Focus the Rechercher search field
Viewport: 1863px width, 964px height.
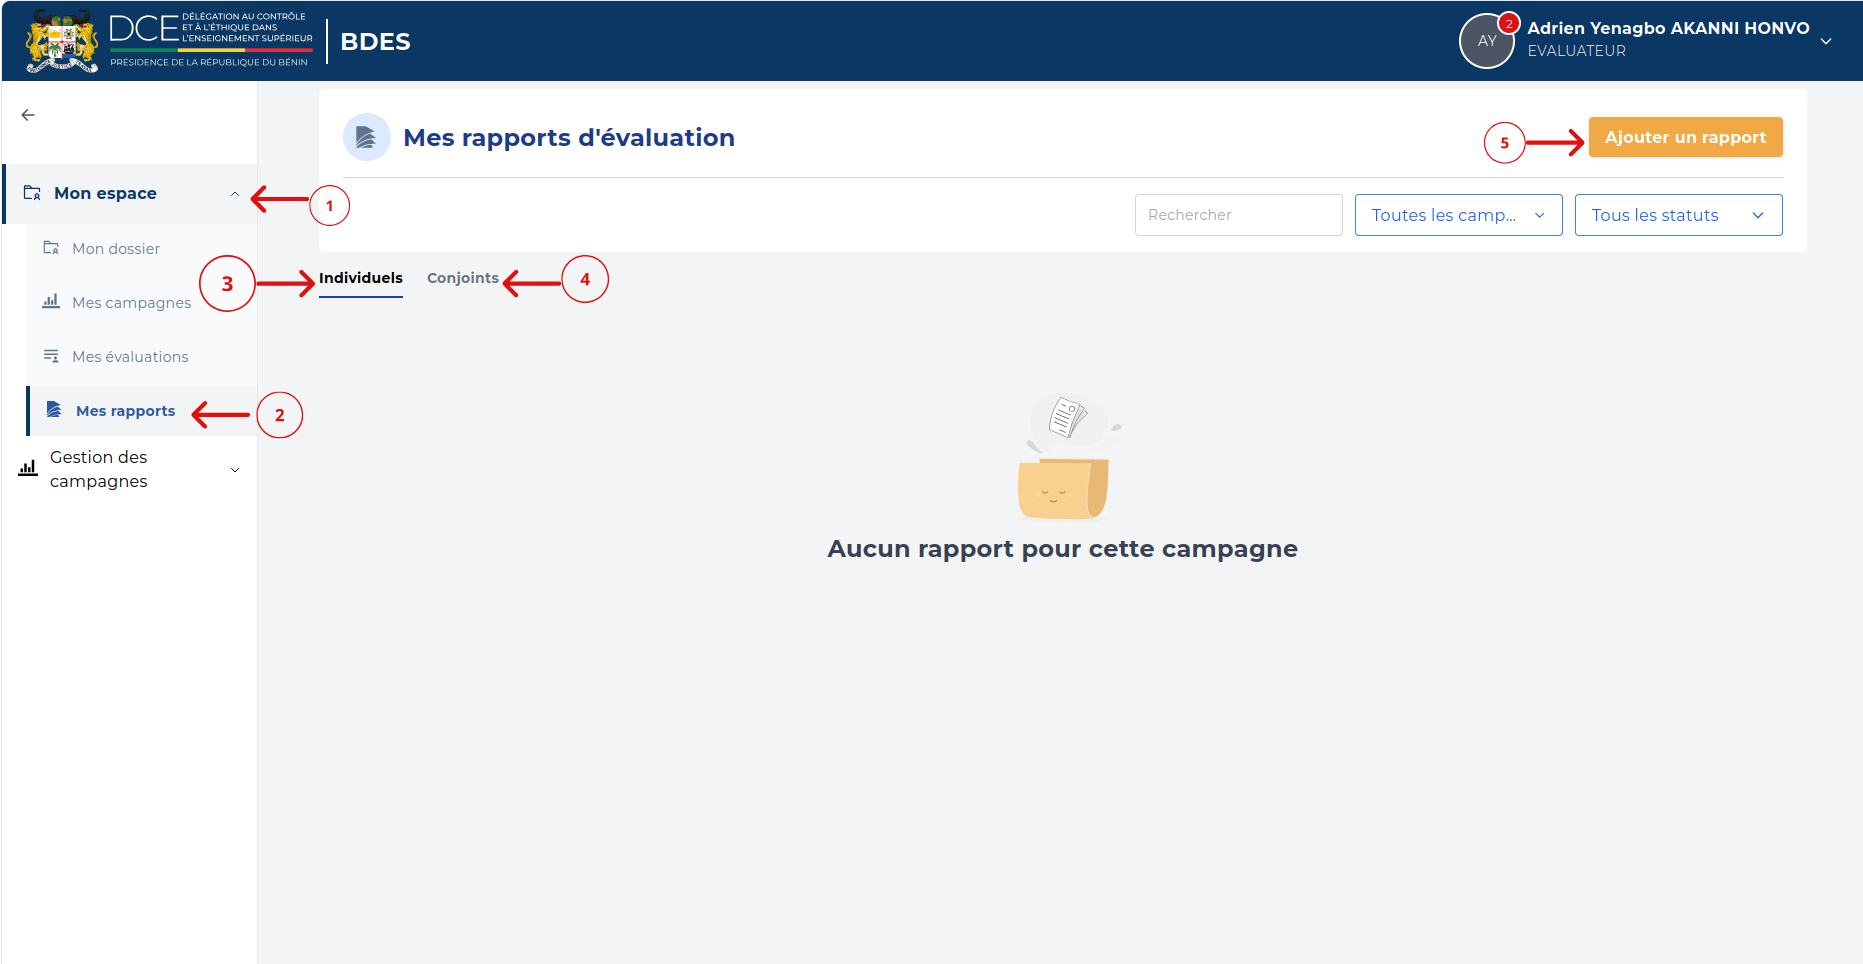click(x=1239, y=215)
